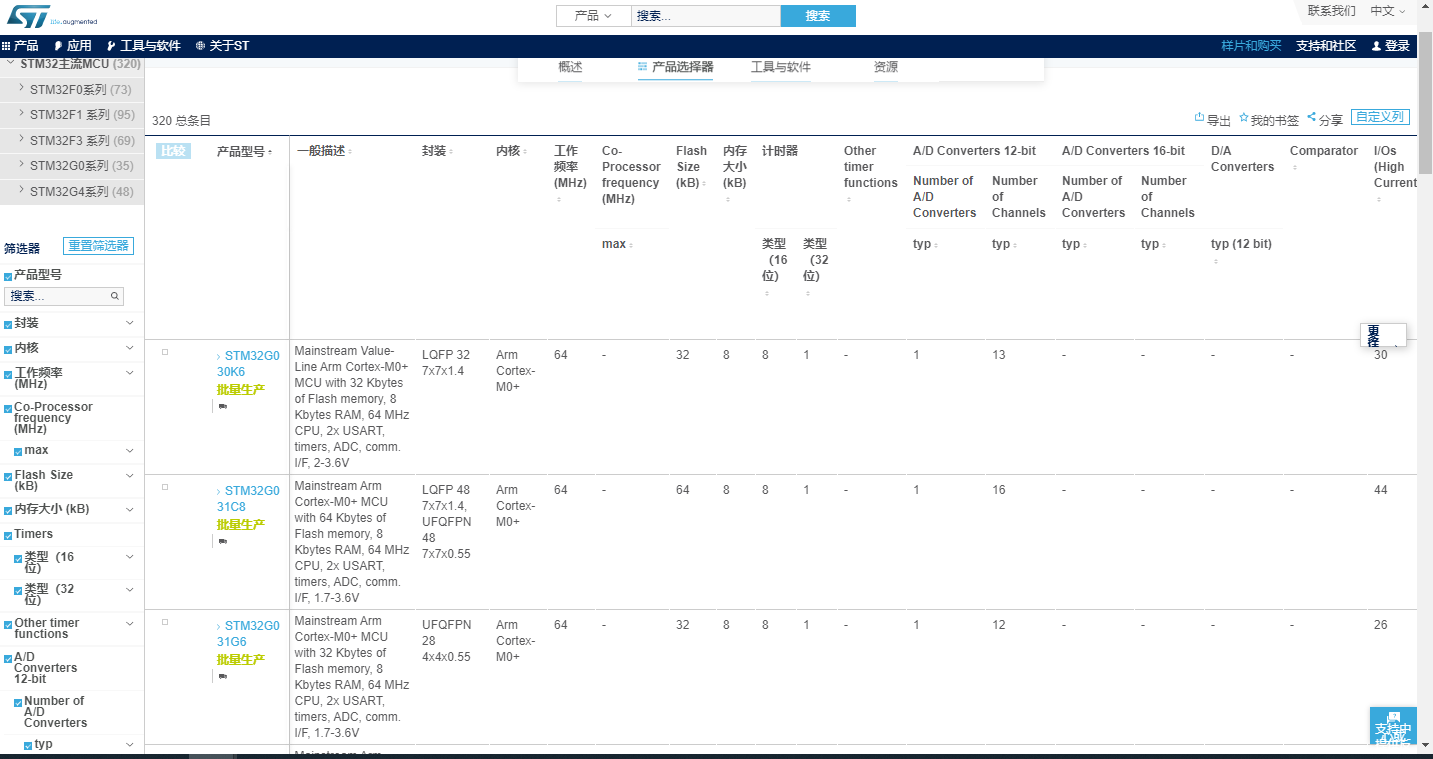The height and width of the screenshot is (759, 1433).
Task: Click the star icon beside 我的书签
Action: click(x=1244, y=118)
